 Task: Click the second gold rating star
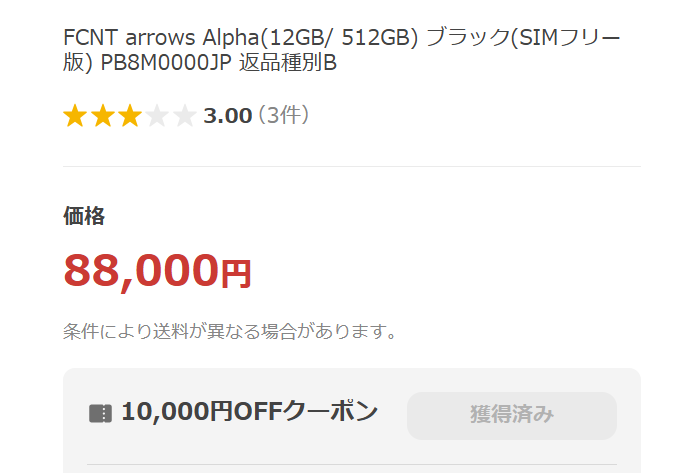click(x=102, y=116)
